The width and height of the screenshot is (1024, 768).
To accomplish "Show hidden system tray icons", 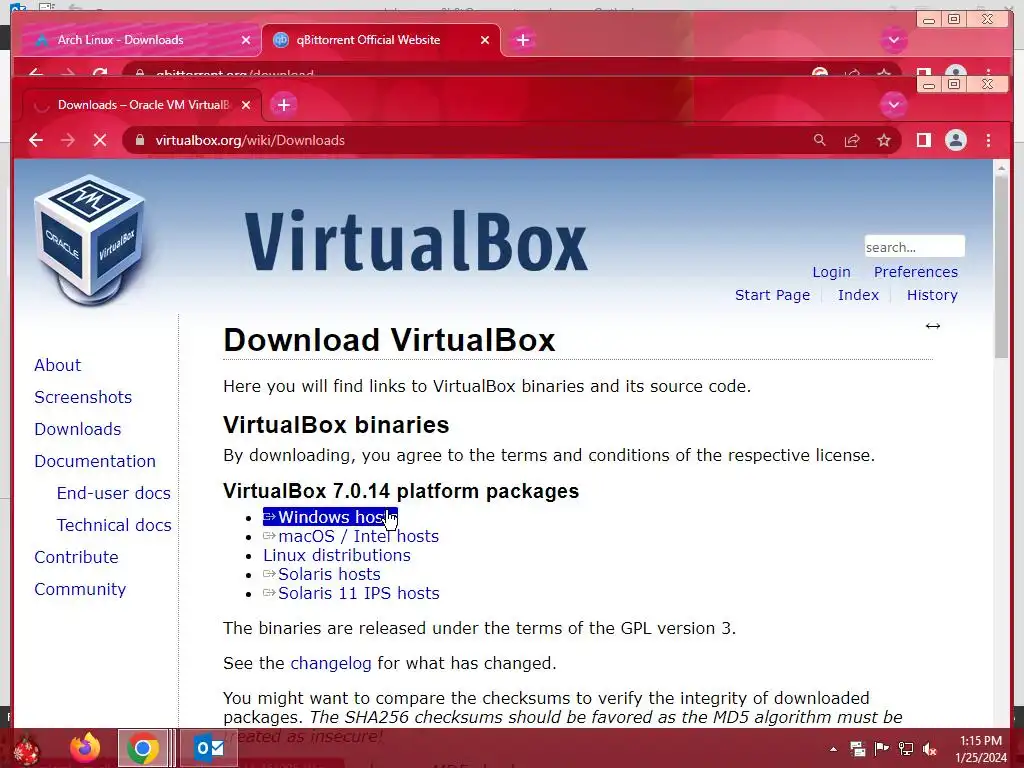I will (x=833, y=749).
